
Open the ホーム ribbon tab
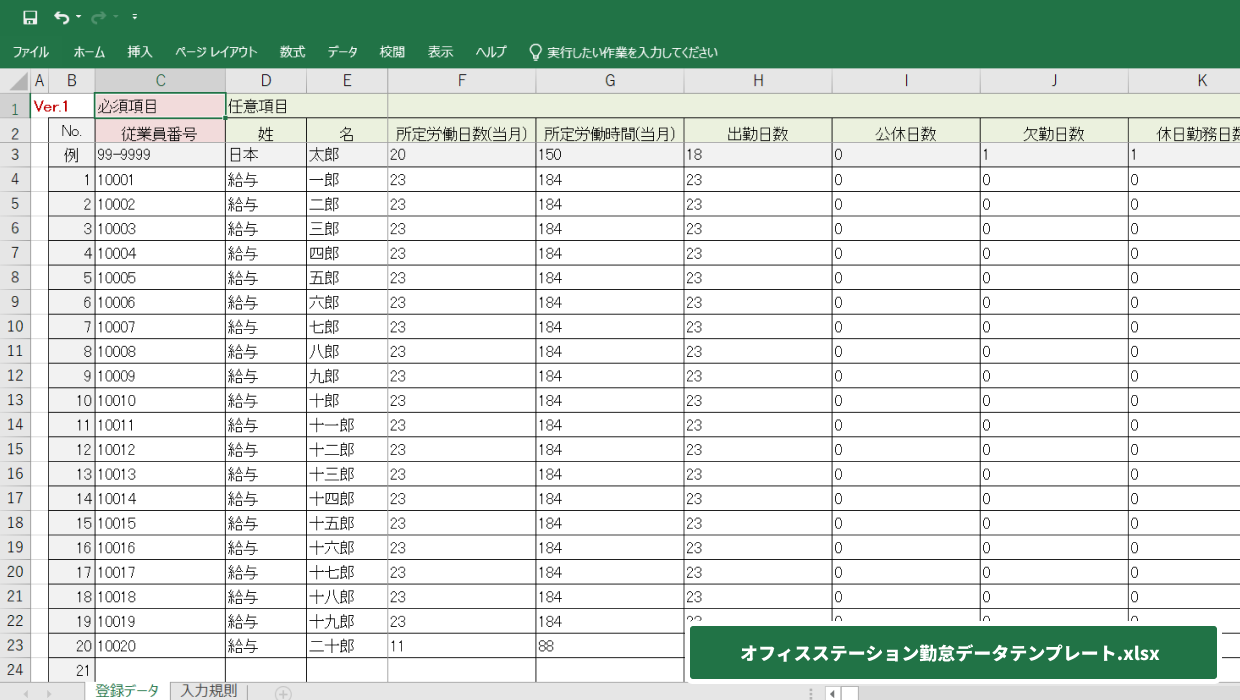(x=89, y=52)
